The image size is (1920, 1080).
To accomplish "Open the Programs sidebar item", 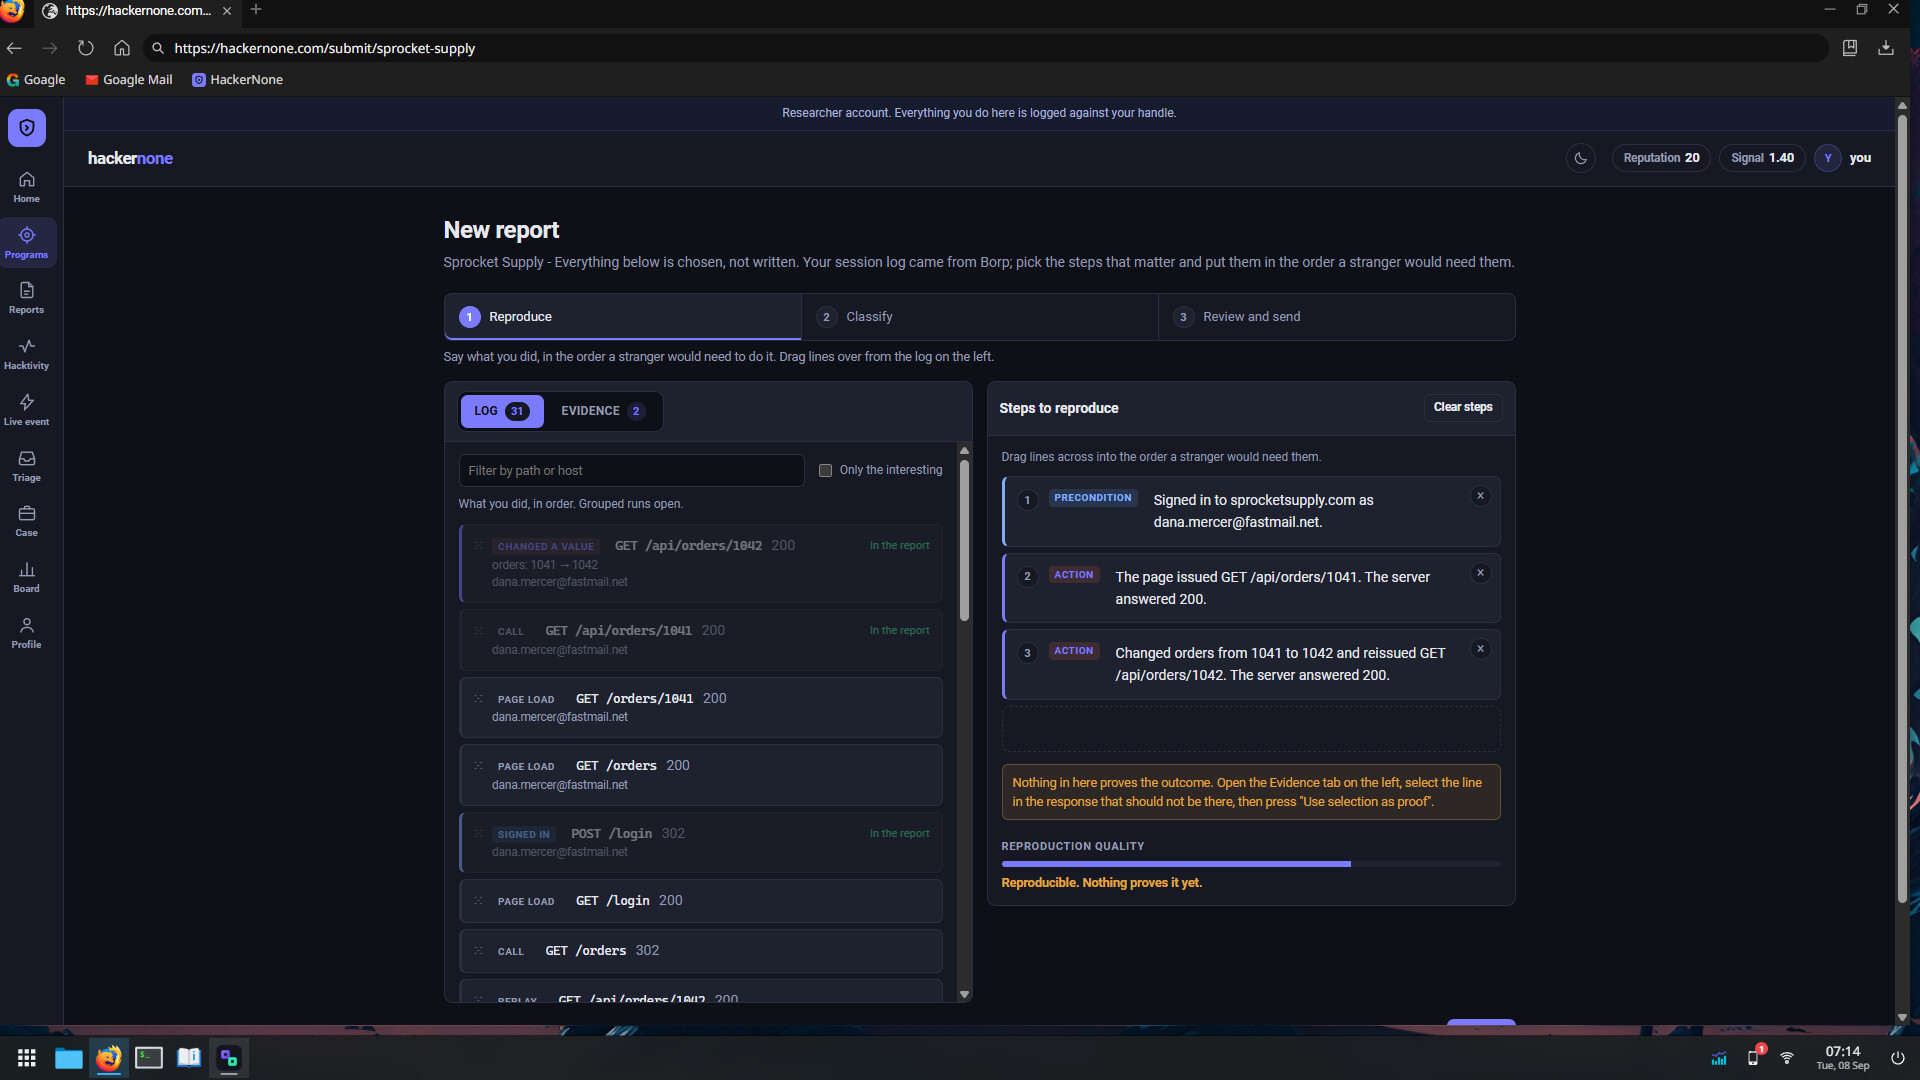I will [x=27, y=243].
